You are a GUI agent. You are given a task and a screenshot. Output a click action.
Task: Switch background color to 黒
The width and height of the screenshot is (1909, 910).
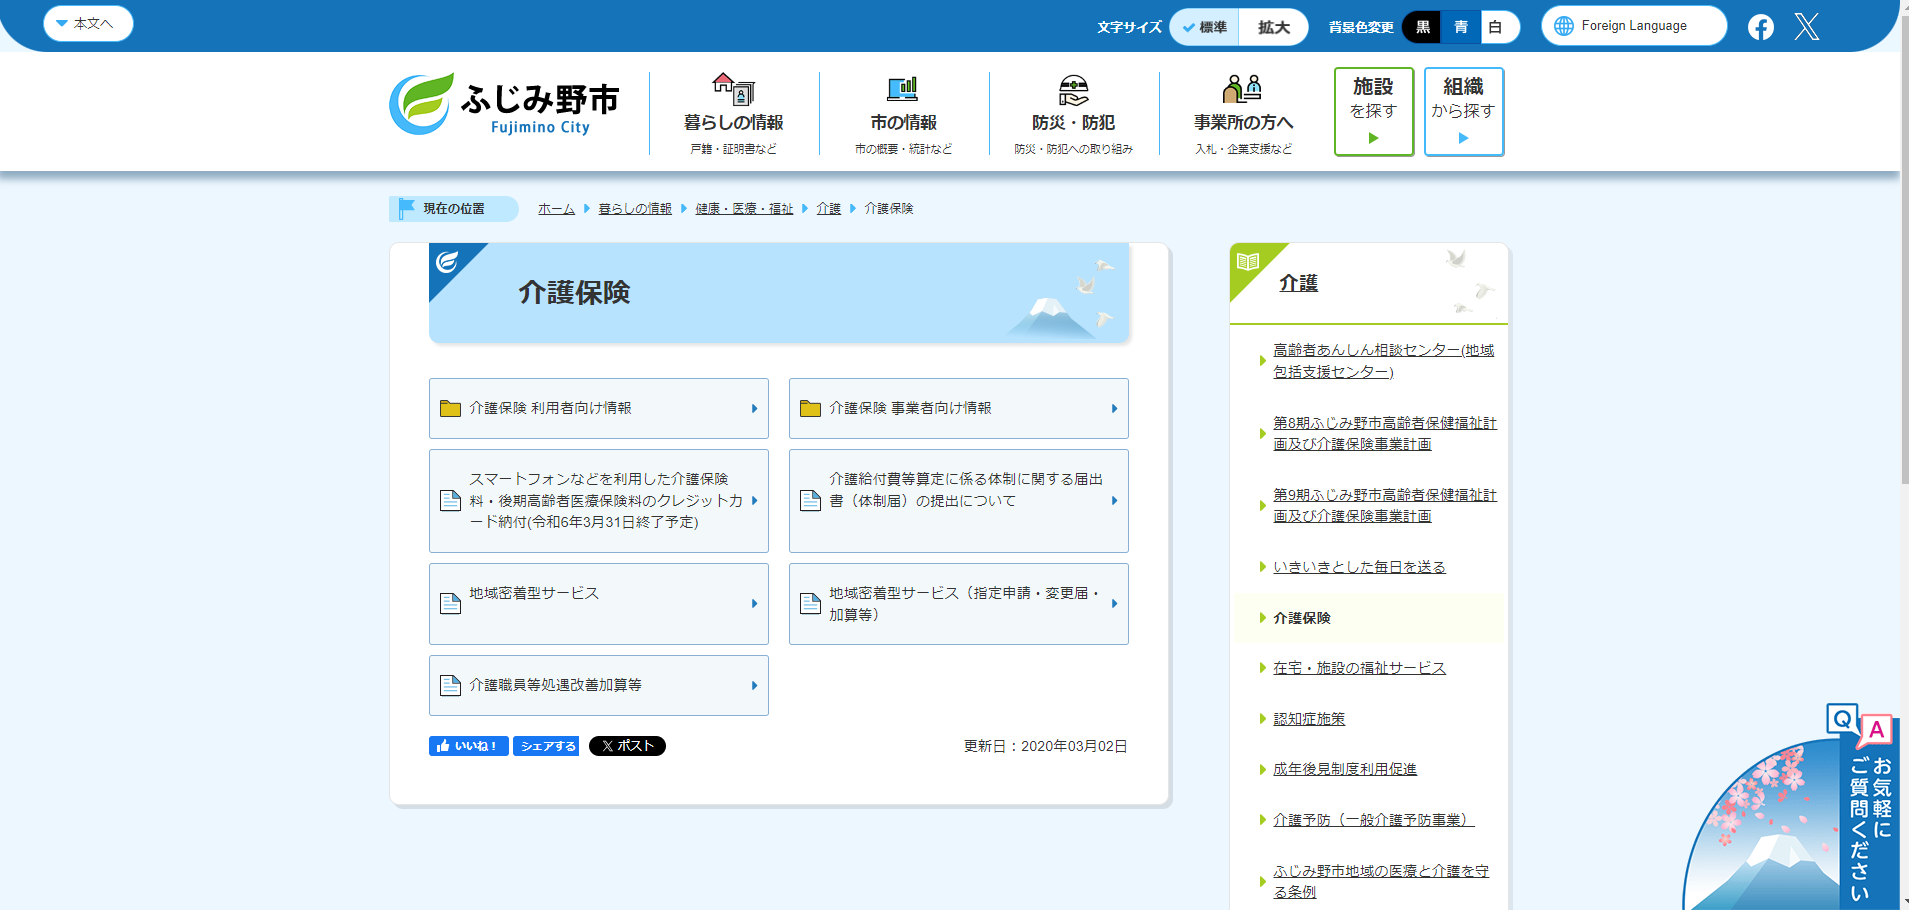tap(1422, 27)
